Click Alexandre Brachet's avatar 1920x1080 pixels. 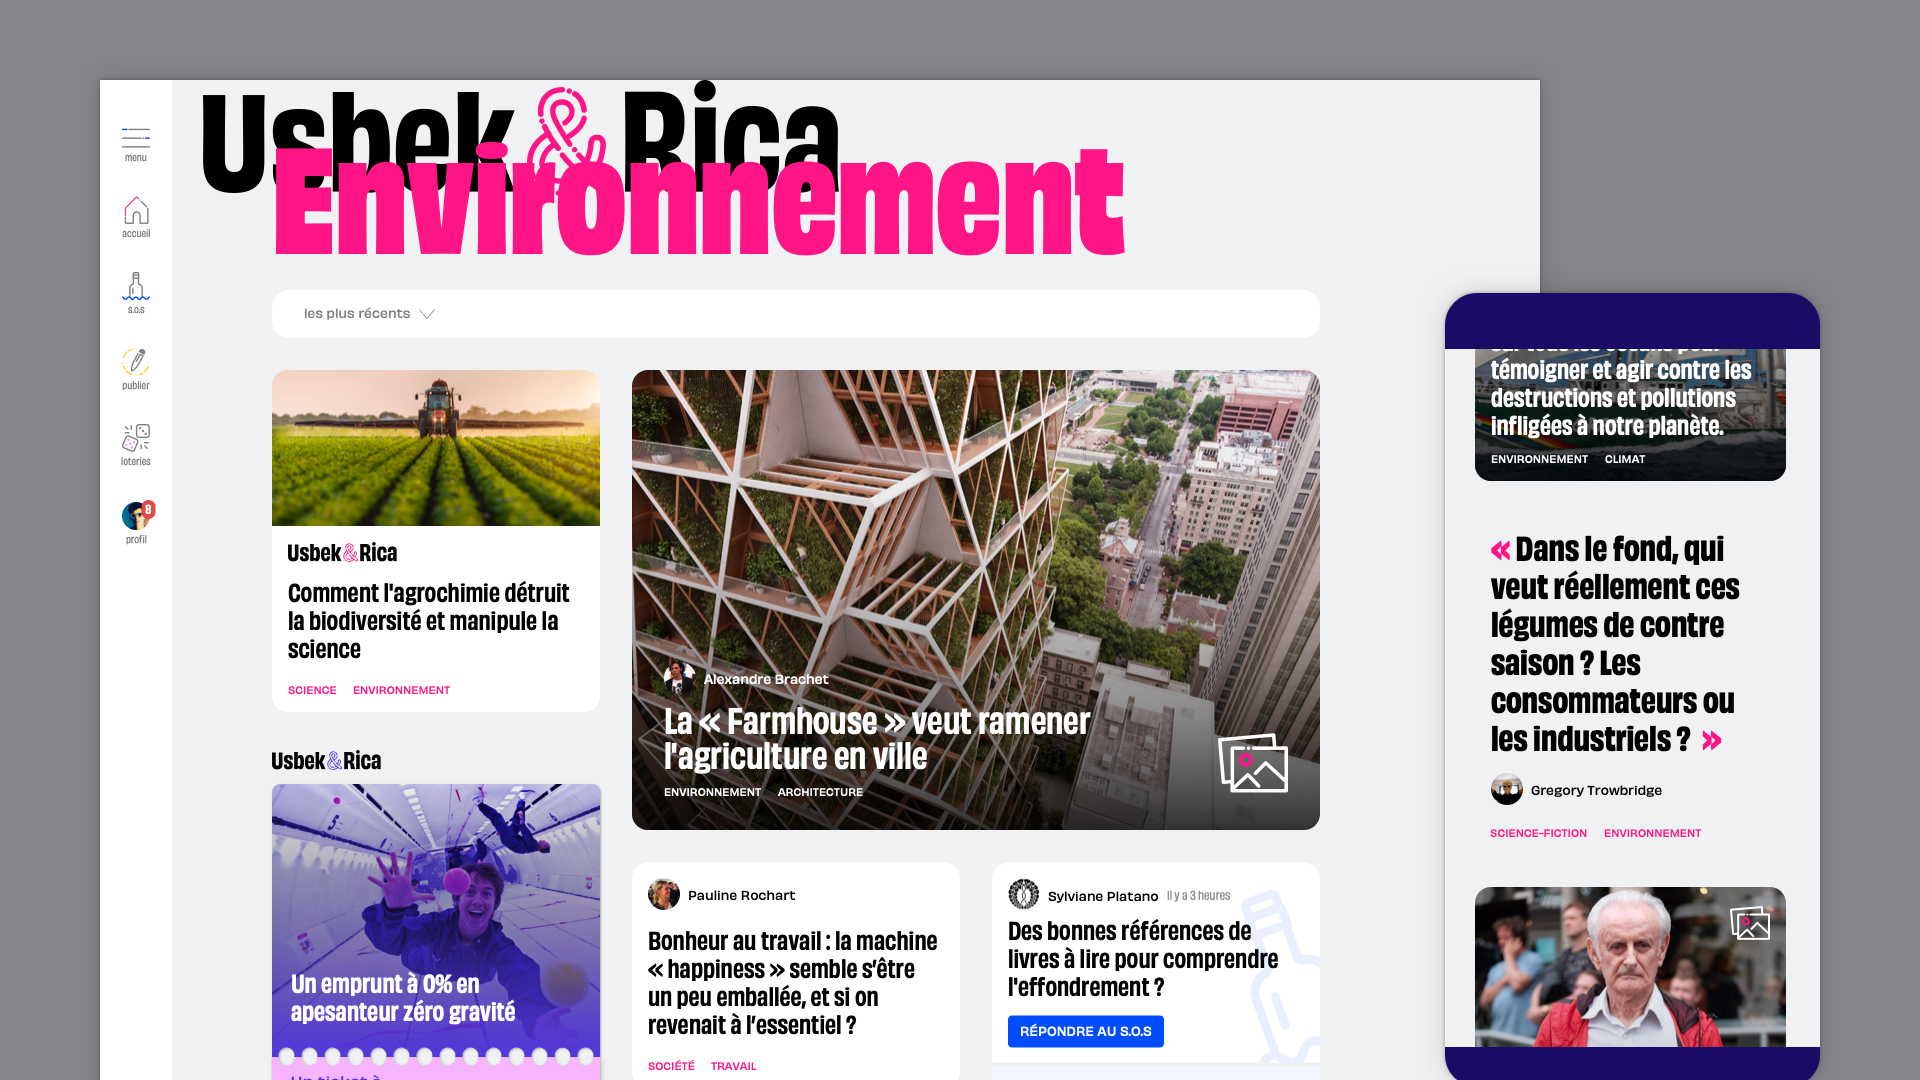[679, 678]
